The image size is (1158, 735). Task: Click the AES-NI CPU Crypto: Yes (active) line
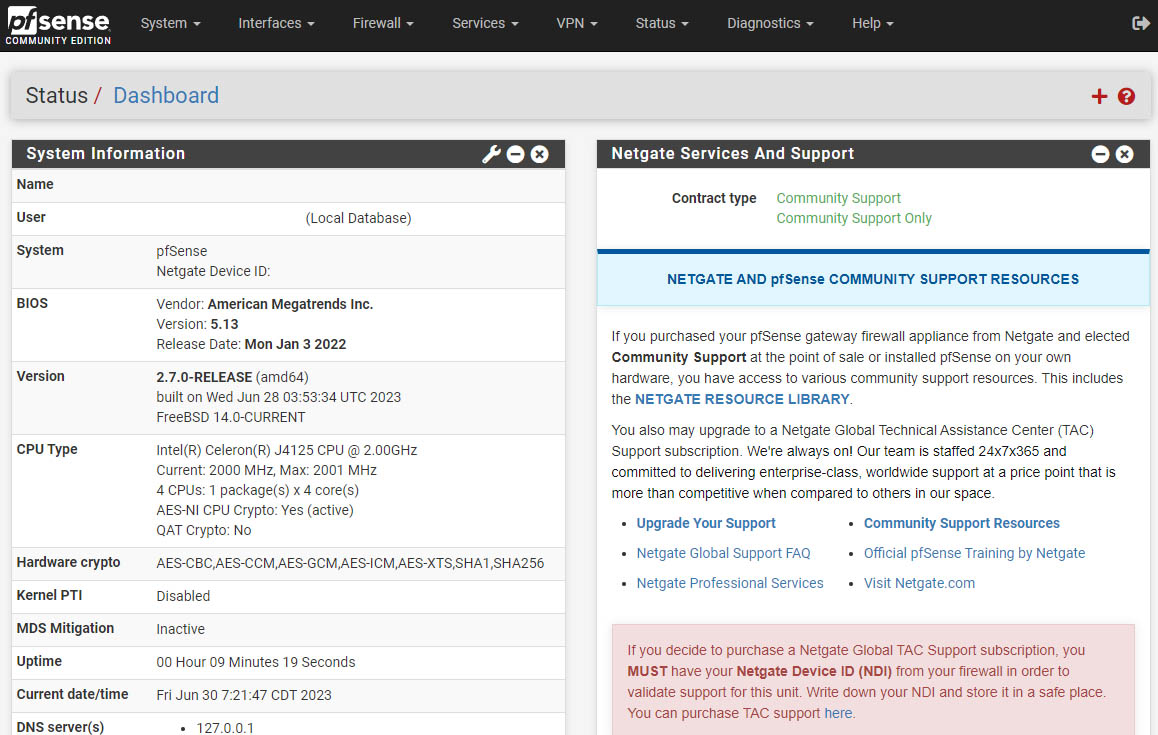(x=255, y=510)
